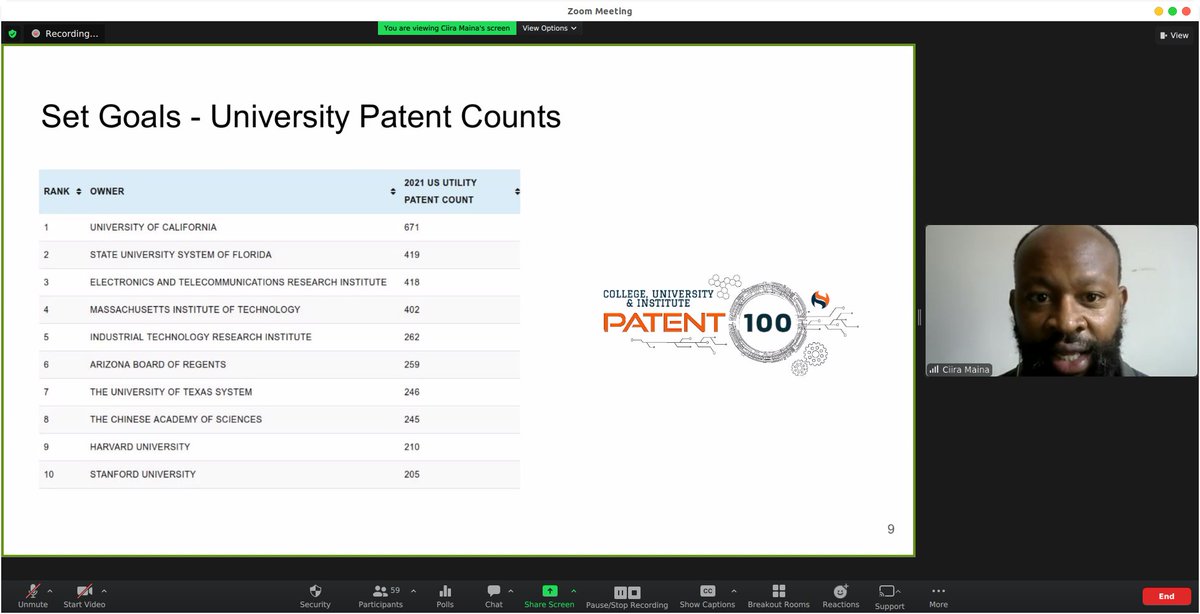Expand the chevron next to Participants
This screenshot has height=614, width=1200.
(413, 590)
